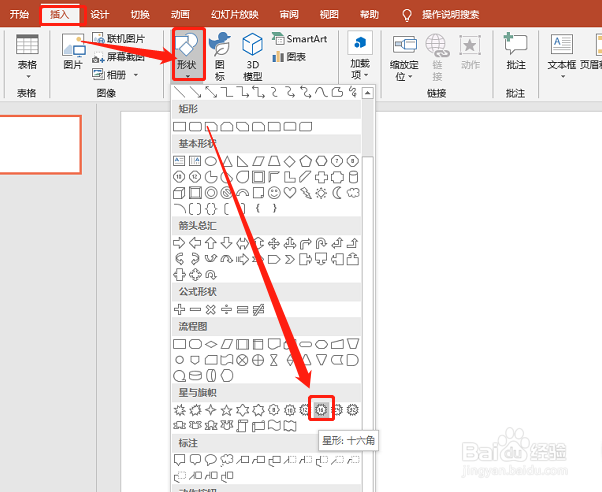This screenshot has height=492, width=602.
Task: Select the rectangular speech bubble callout
Action: [x=179, y=459]
